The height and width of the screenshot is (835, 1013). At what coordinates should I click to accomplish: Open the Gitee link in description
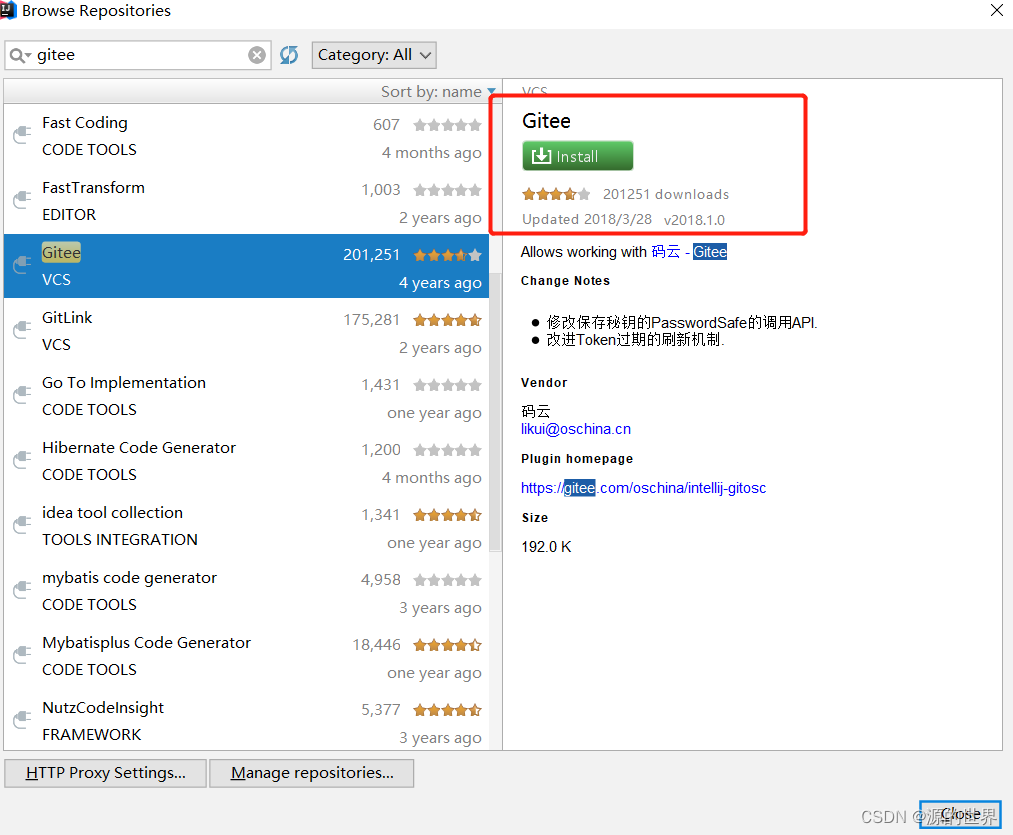pos(709,252)
